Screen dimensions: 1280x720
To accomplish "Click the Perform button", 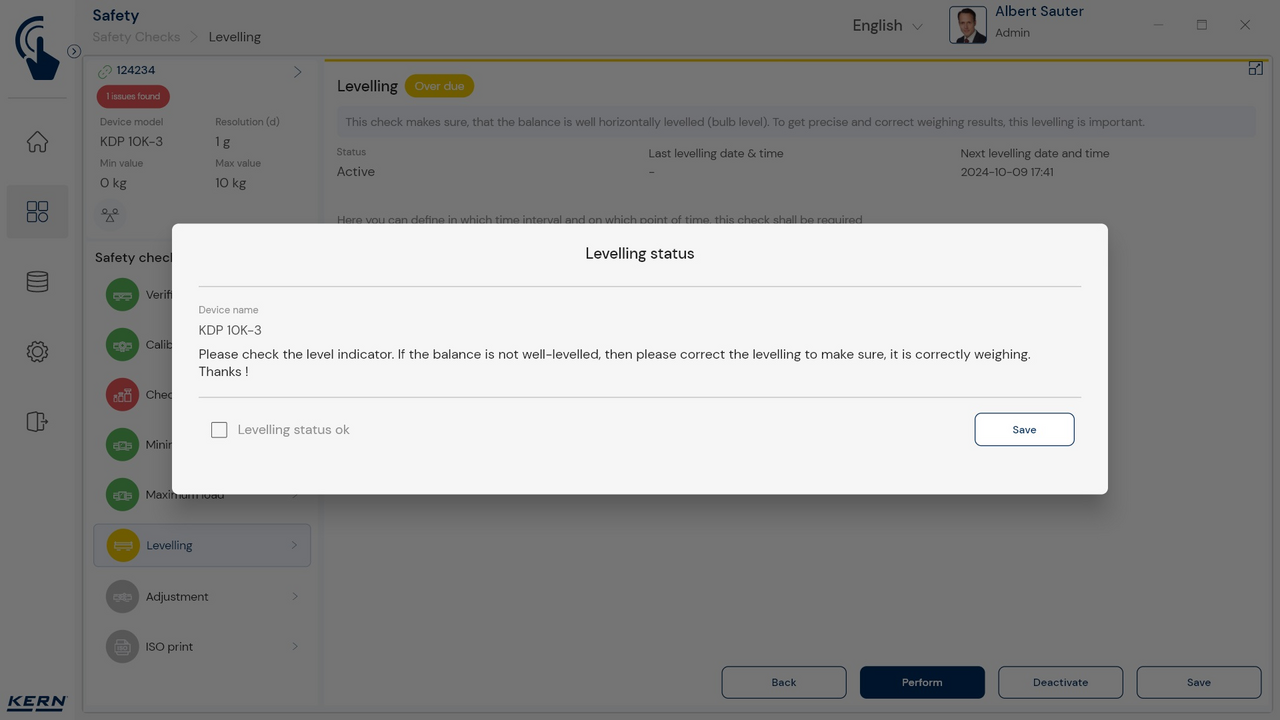I will point(922,682).
